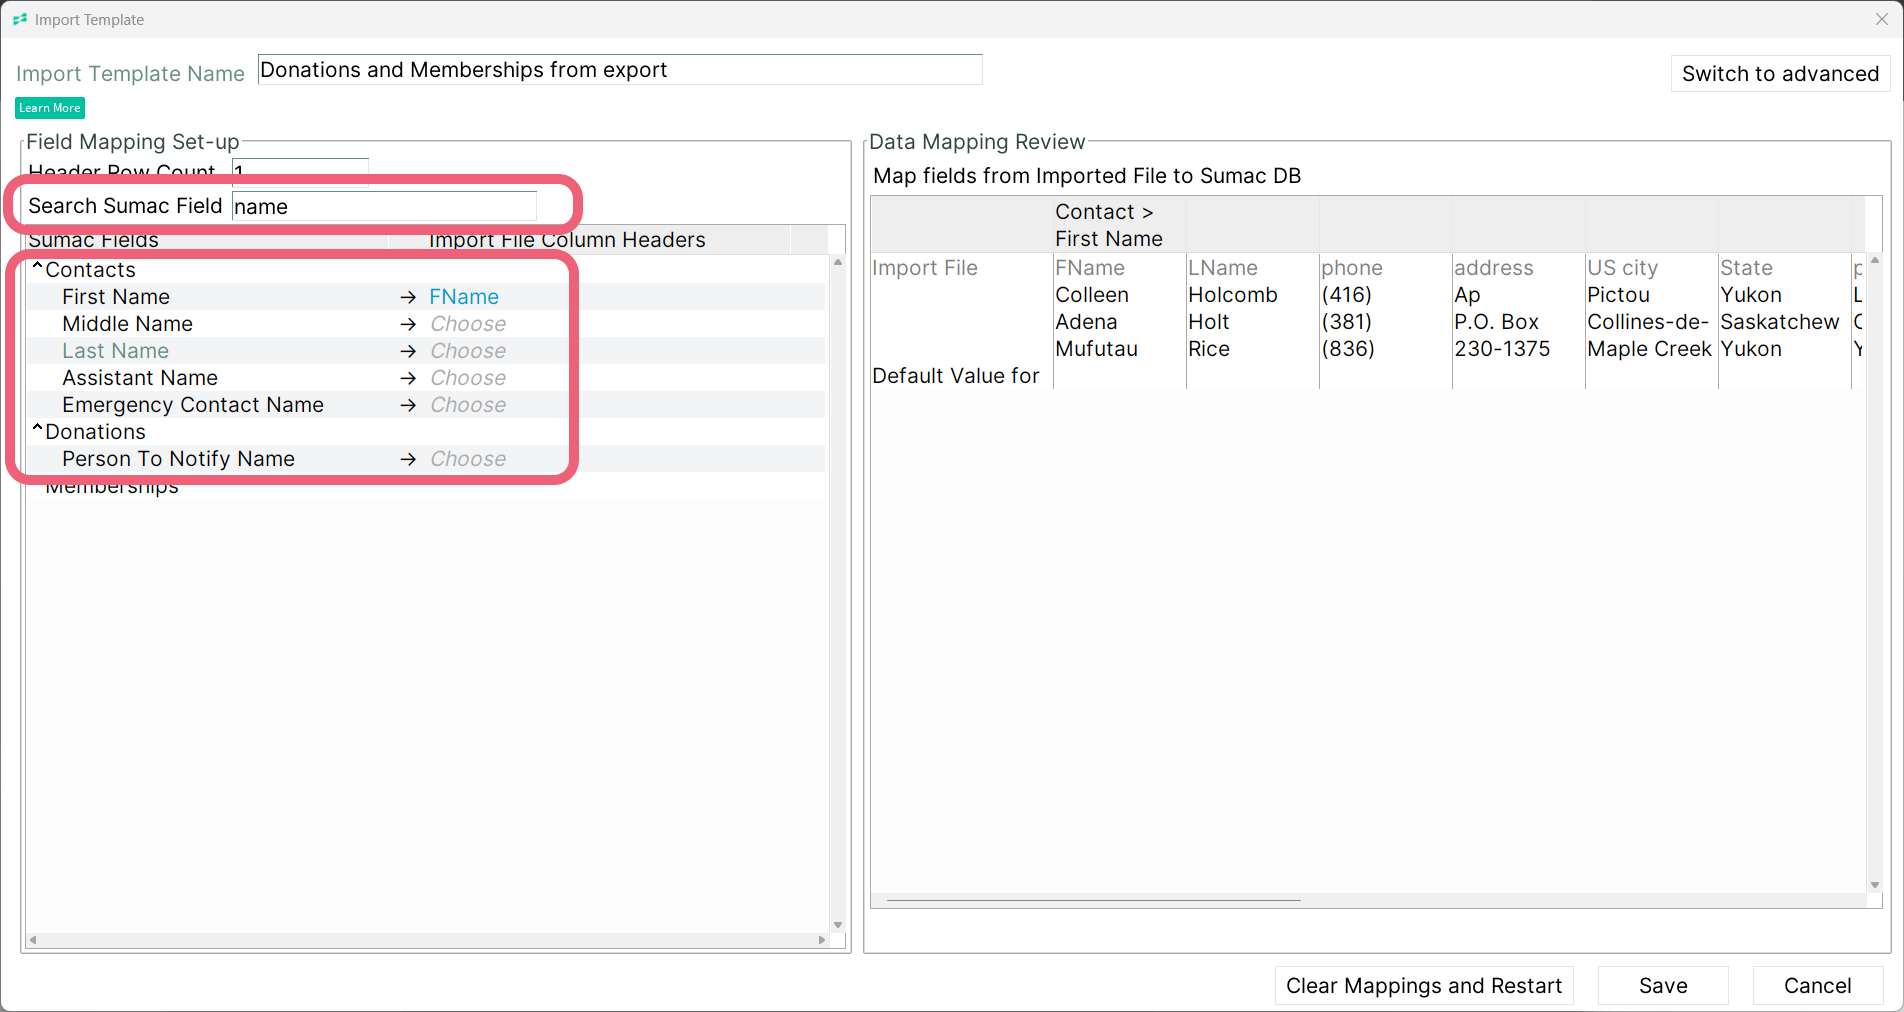Choose a column for Assistant Name
This screenshot has height=1012, width=1904.
(468, 378)
